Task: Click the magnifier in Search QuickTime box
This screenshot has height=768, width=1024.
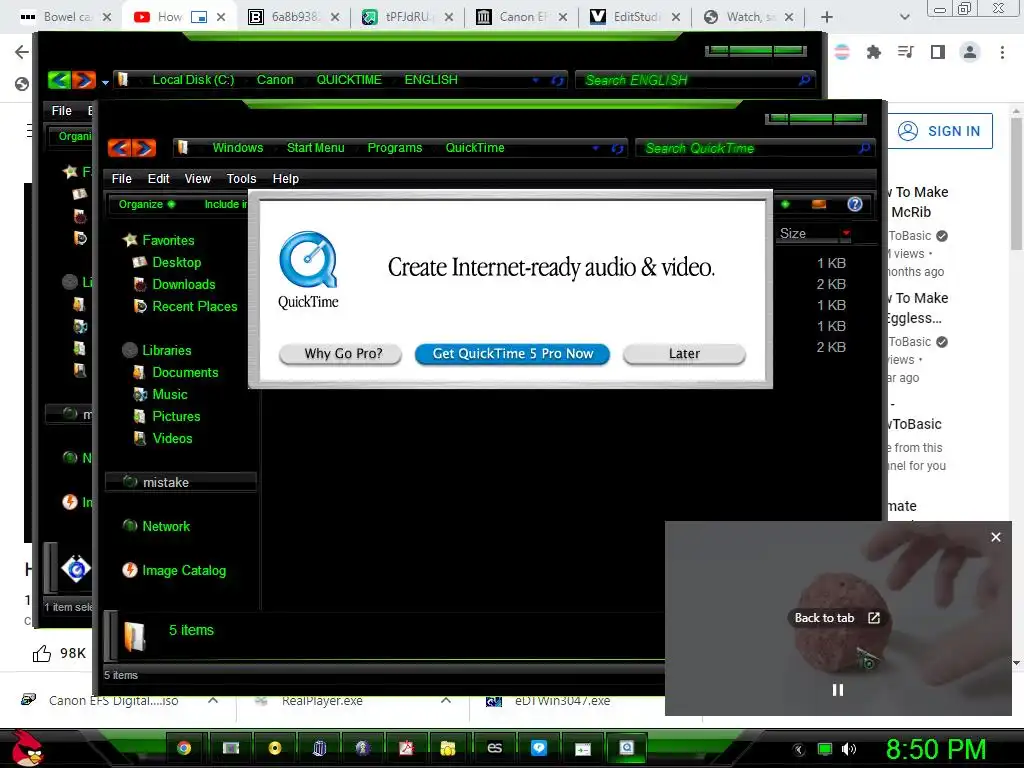Action: (864, 148)
